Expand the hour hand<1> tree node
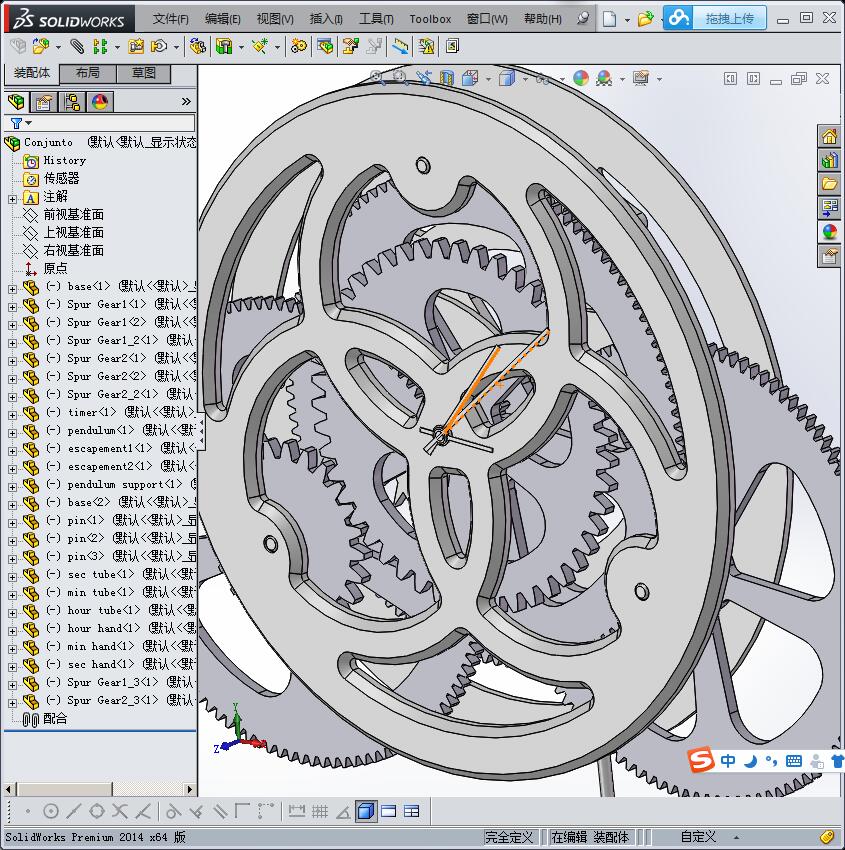Screen dimensions: 845x850 12,629
